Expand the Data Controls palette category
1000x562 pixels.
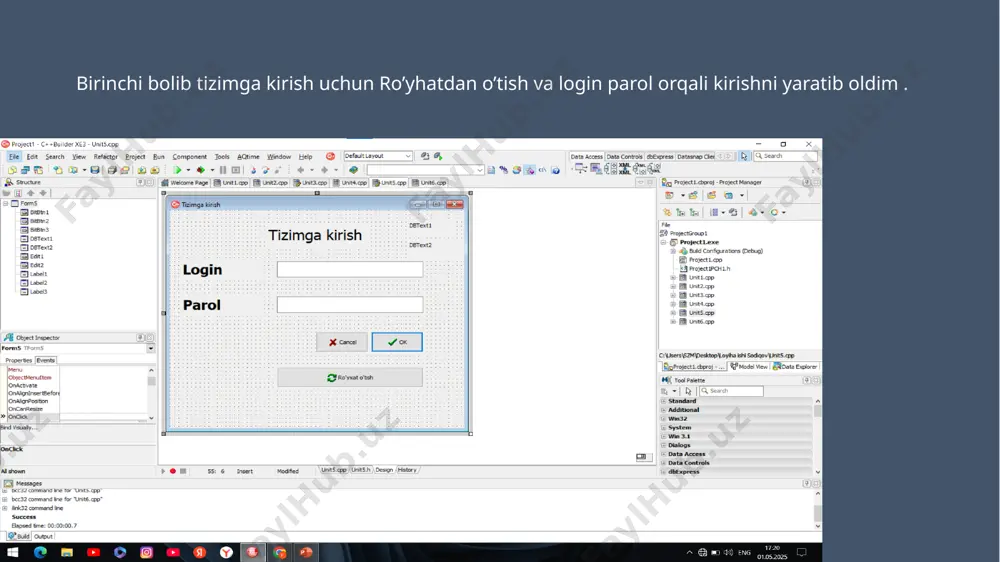pyautogui.click(x=664, y=463)
